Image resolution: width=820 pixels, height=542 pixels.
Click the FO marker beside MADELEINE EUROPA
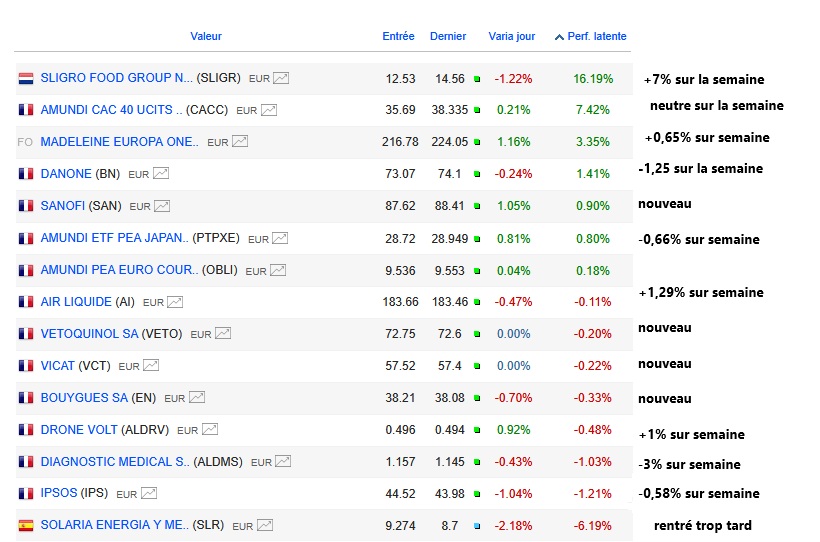[x=25, y=142]
